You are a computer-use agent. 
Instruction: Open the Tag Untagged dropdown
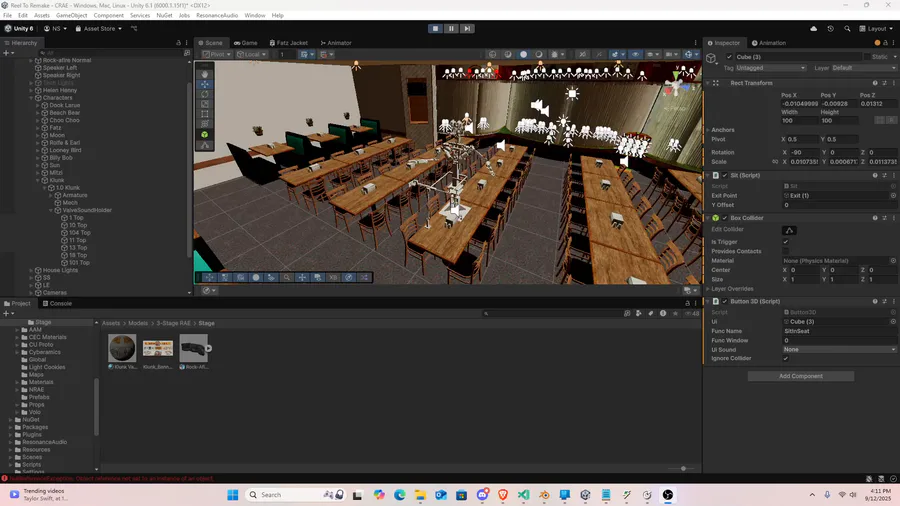tap(770, 68)
